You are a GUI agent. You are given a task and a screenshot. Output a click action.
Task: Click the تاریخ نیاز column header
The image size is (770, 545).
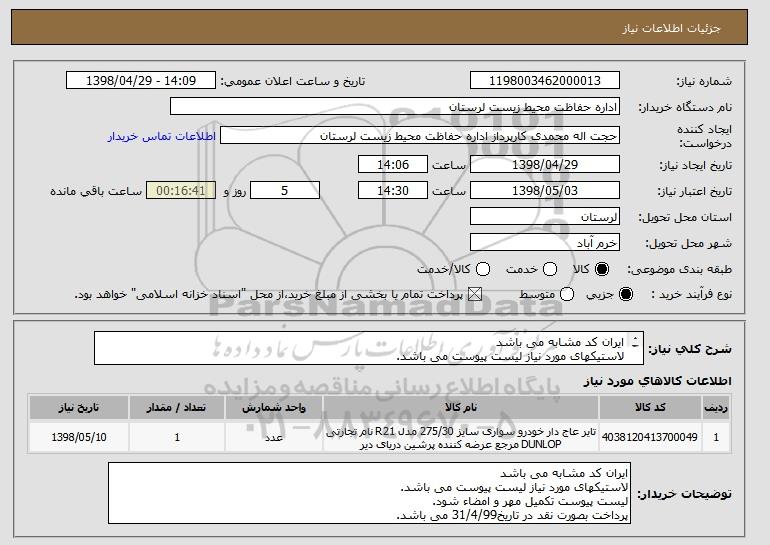(79, 408)
